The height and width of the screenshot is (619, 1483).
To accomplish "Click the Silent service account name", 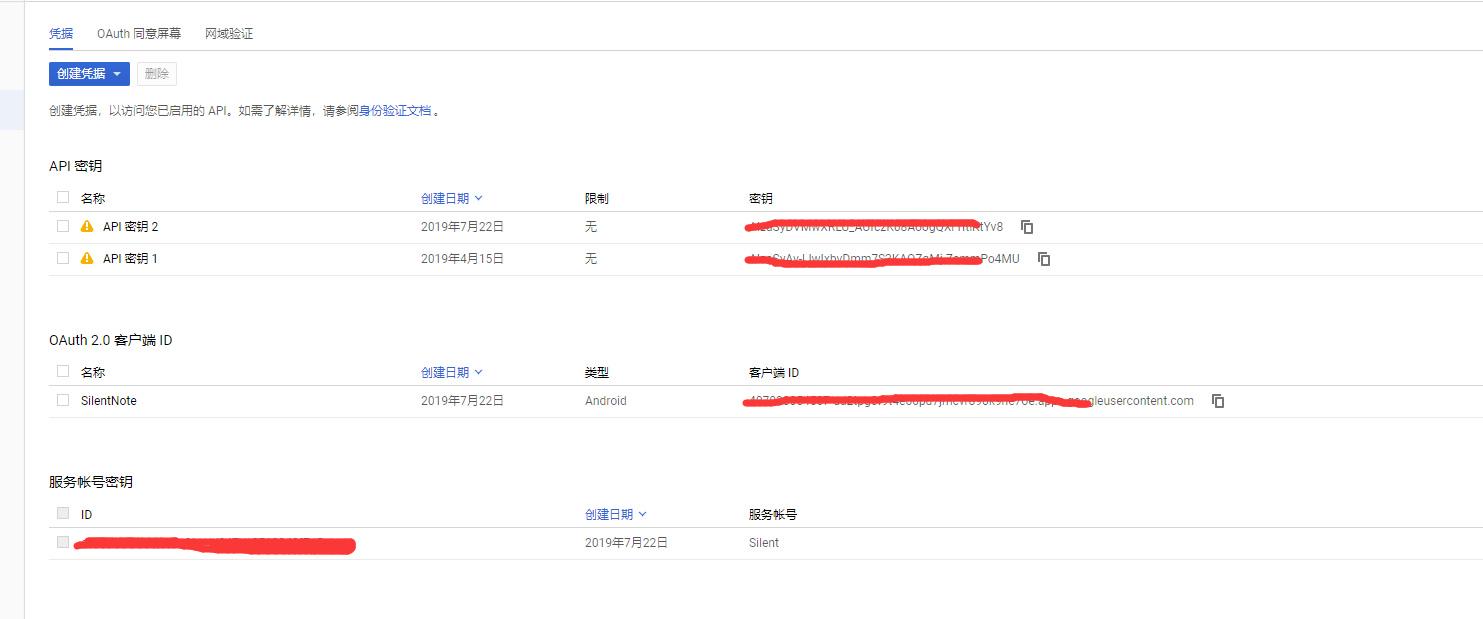I will click(764, 543).
